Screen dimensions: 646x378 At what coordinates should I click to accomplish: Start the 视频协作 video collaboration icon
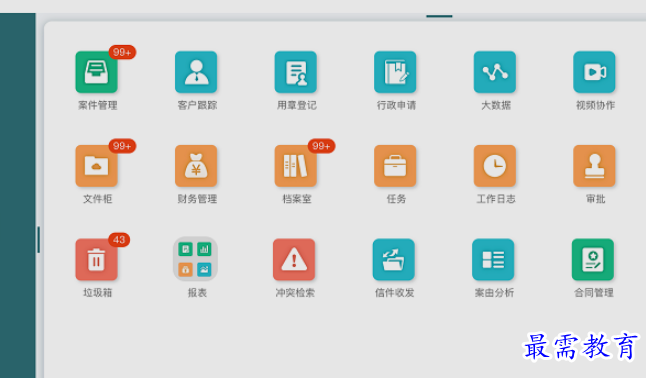pyautogui.click(x=594, y=72)
